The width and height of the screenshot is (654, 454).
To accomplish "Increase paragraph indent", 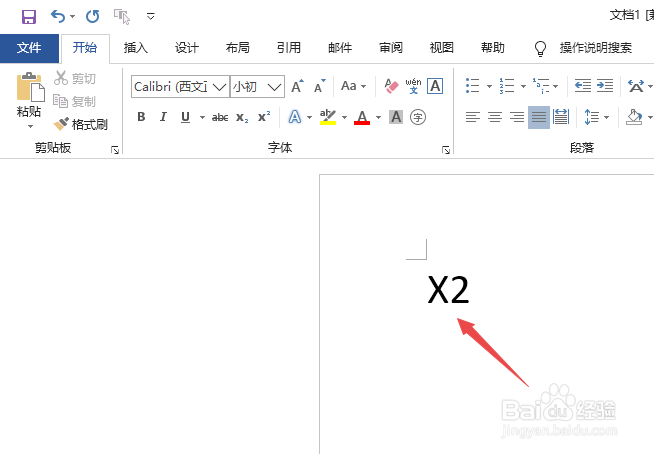I will click(605, 86).
